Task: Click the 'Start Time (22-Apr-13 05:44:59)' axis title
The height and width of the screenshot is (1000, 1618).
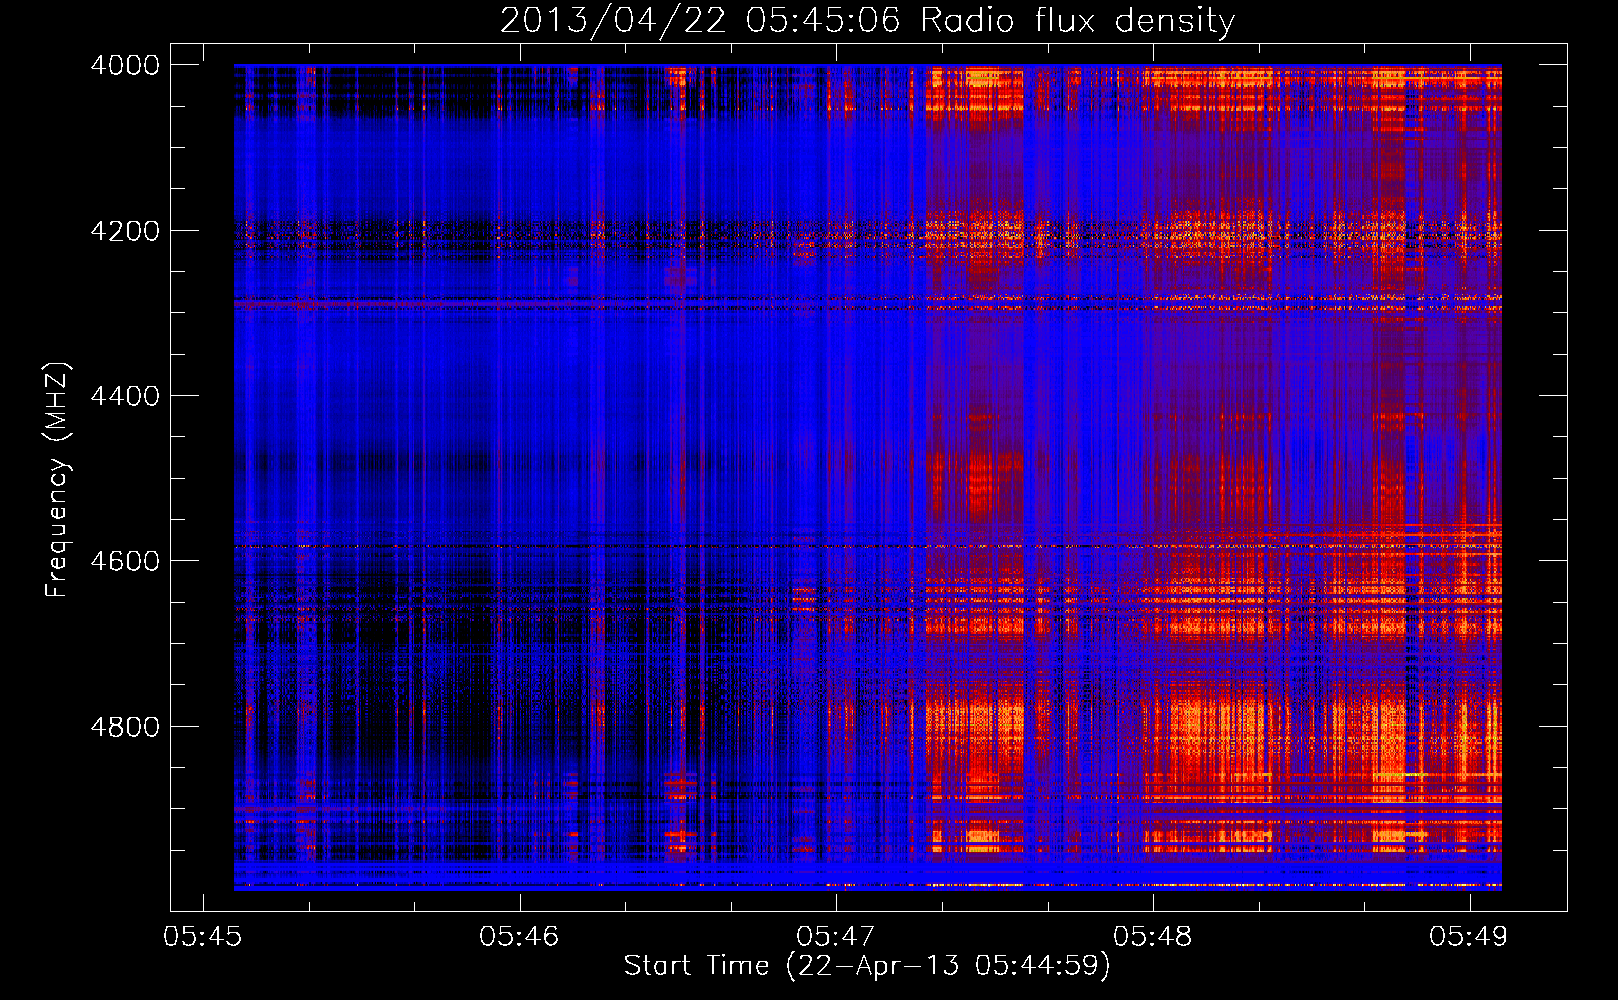Action: pyautogui.click(x=867, y=966)
